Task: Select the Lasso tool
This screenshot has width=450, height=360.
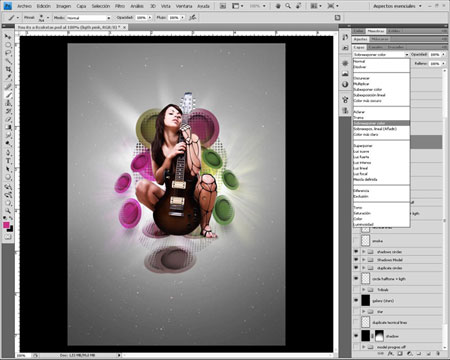Action: pyautogui.click(x=8, y=53)
